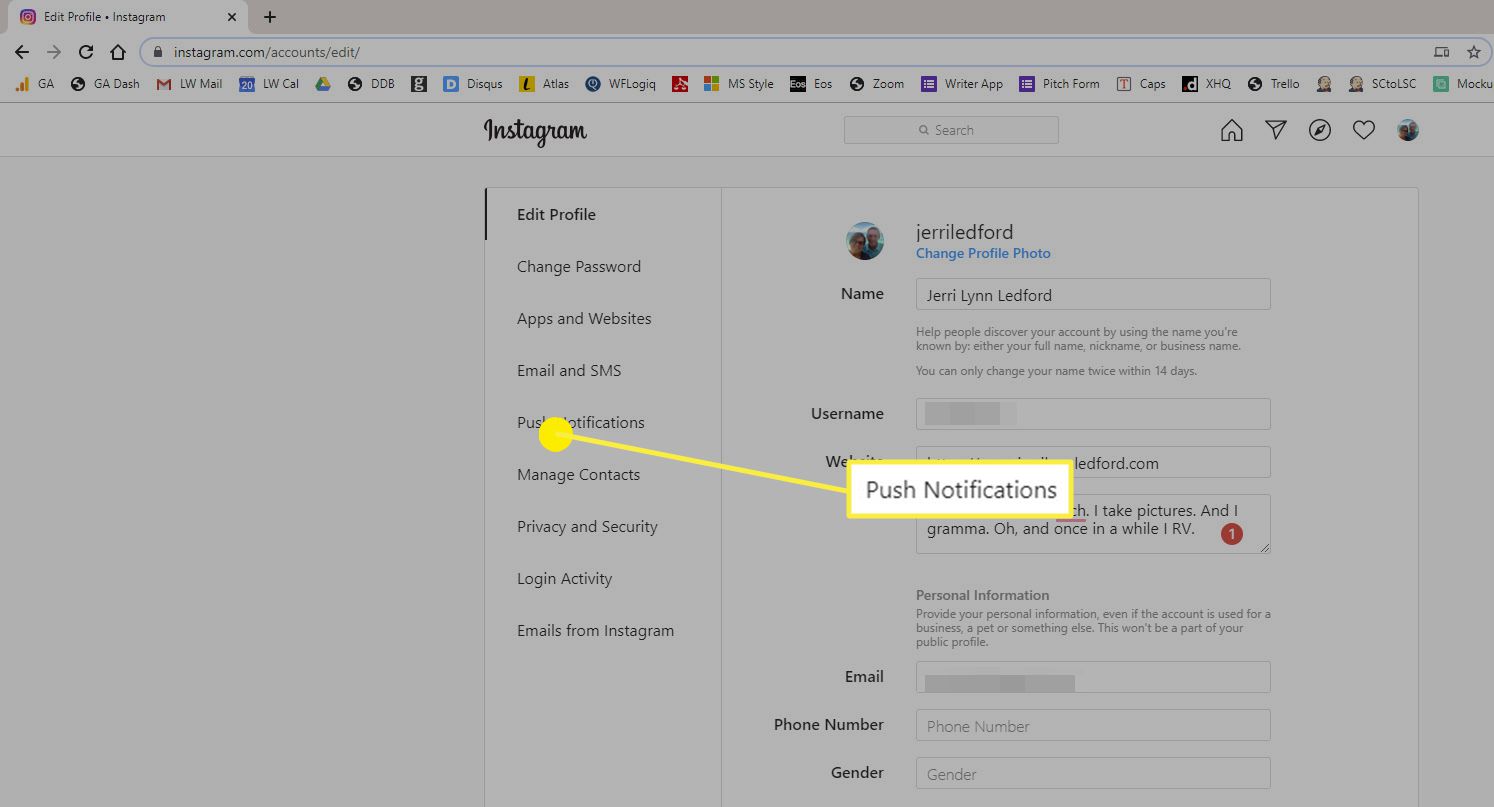Open GA Dash bookmark
The image size is (1494, 807).
click(105, 84)
